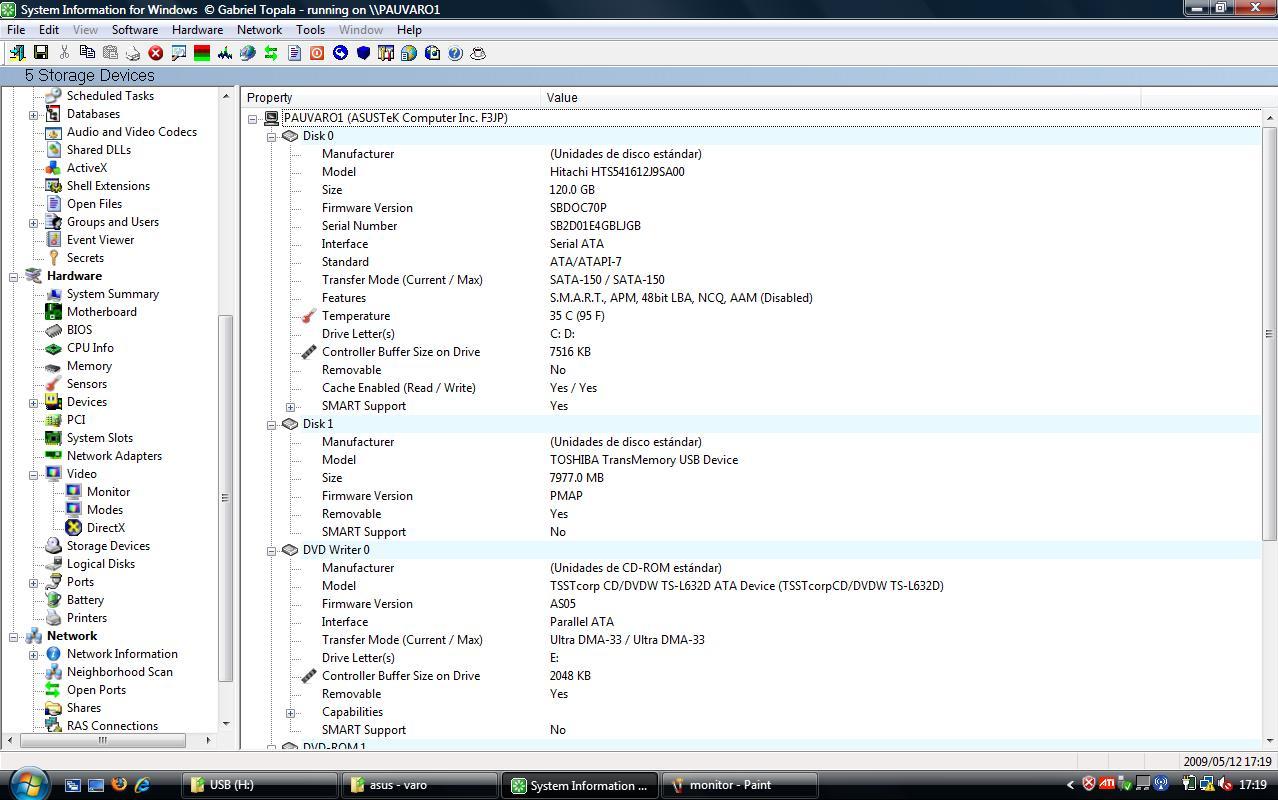Click the Copy toolbar icon
The height and width of the screenshot is (800, 1278).
87,52
